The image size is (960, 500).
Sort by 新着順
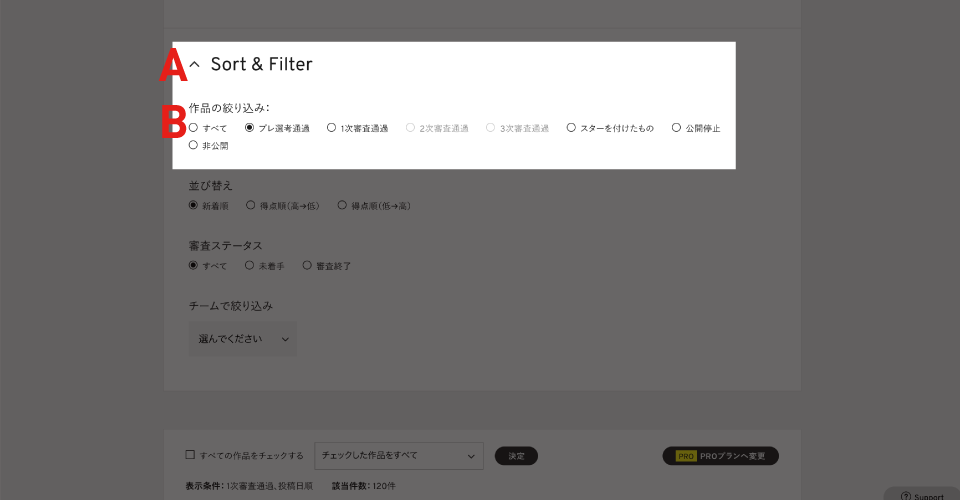tap(193, 205)
